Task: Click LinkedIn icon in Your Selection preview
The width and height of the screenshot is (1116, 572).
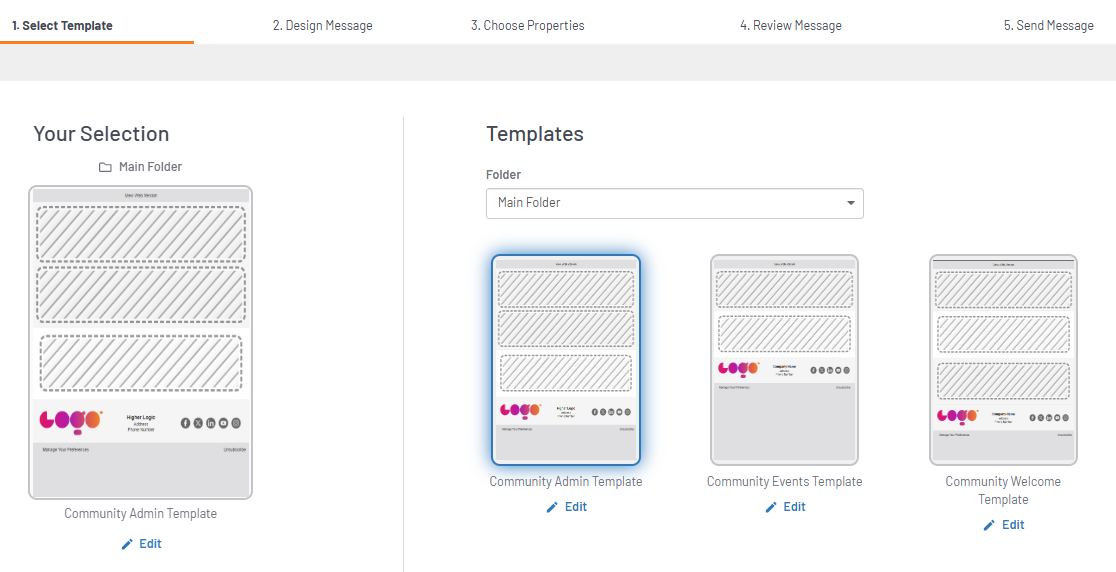Action: tap(211, 423)
